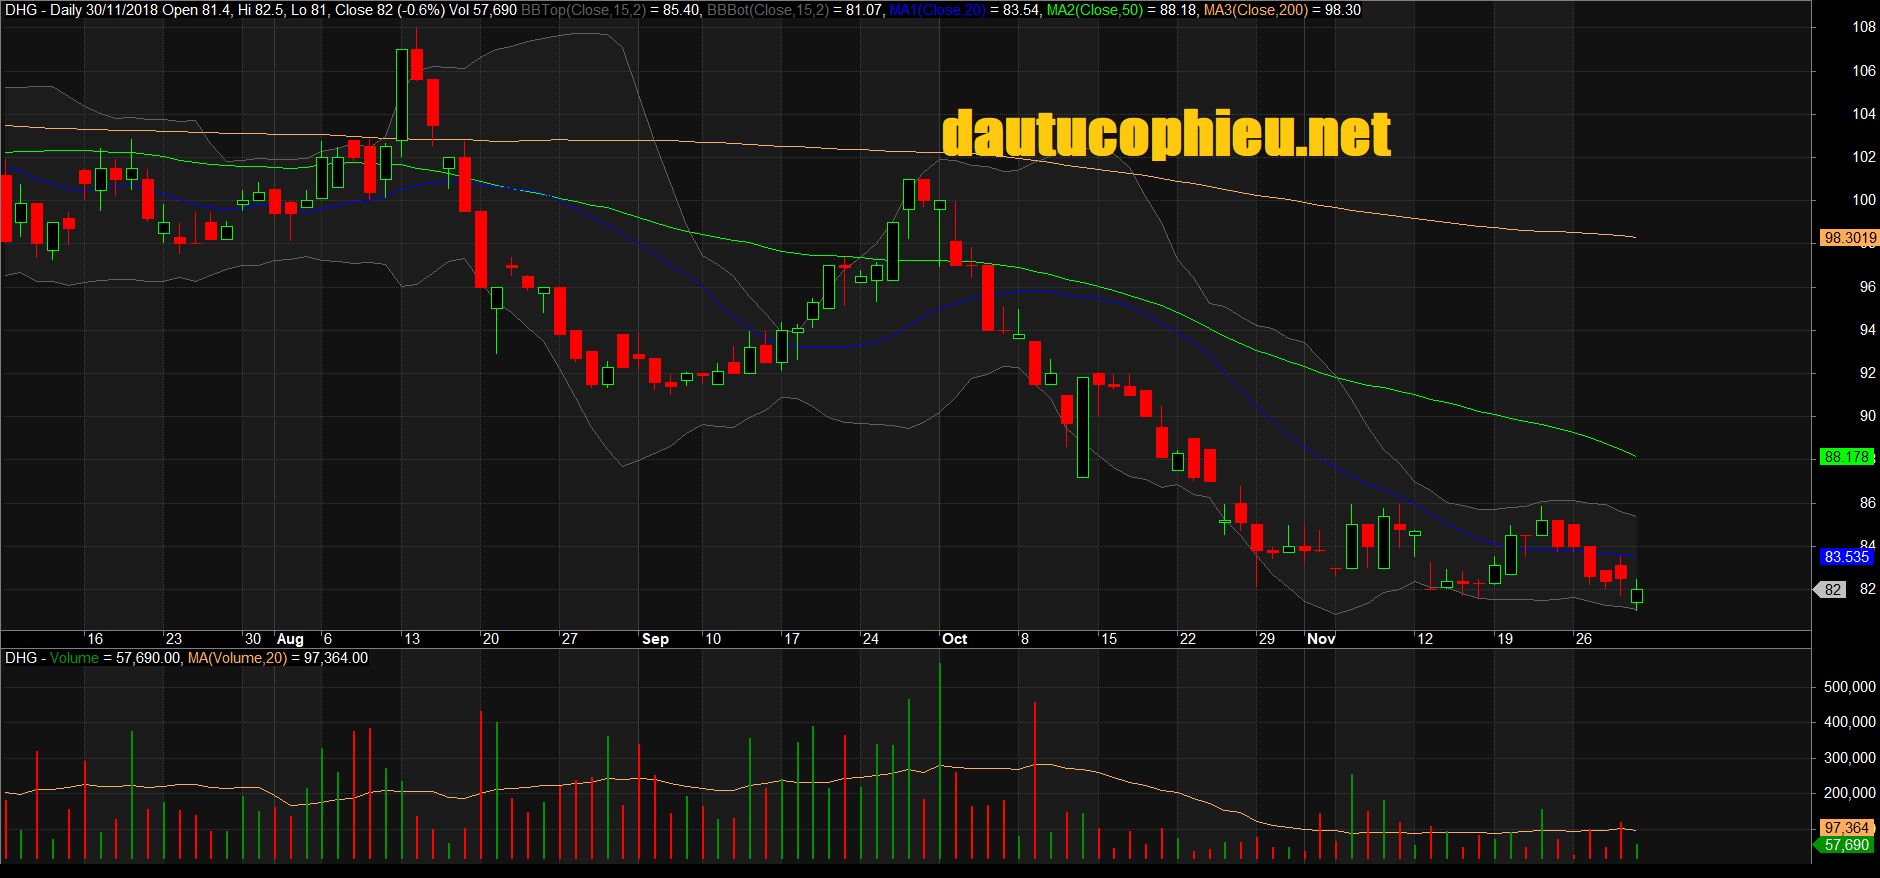Image resolution: width=1880 pixels, height=878 pixels.
Task: Click the Aug month marker on the date axis
Action: pyautogui.click(x=290, y=639)
